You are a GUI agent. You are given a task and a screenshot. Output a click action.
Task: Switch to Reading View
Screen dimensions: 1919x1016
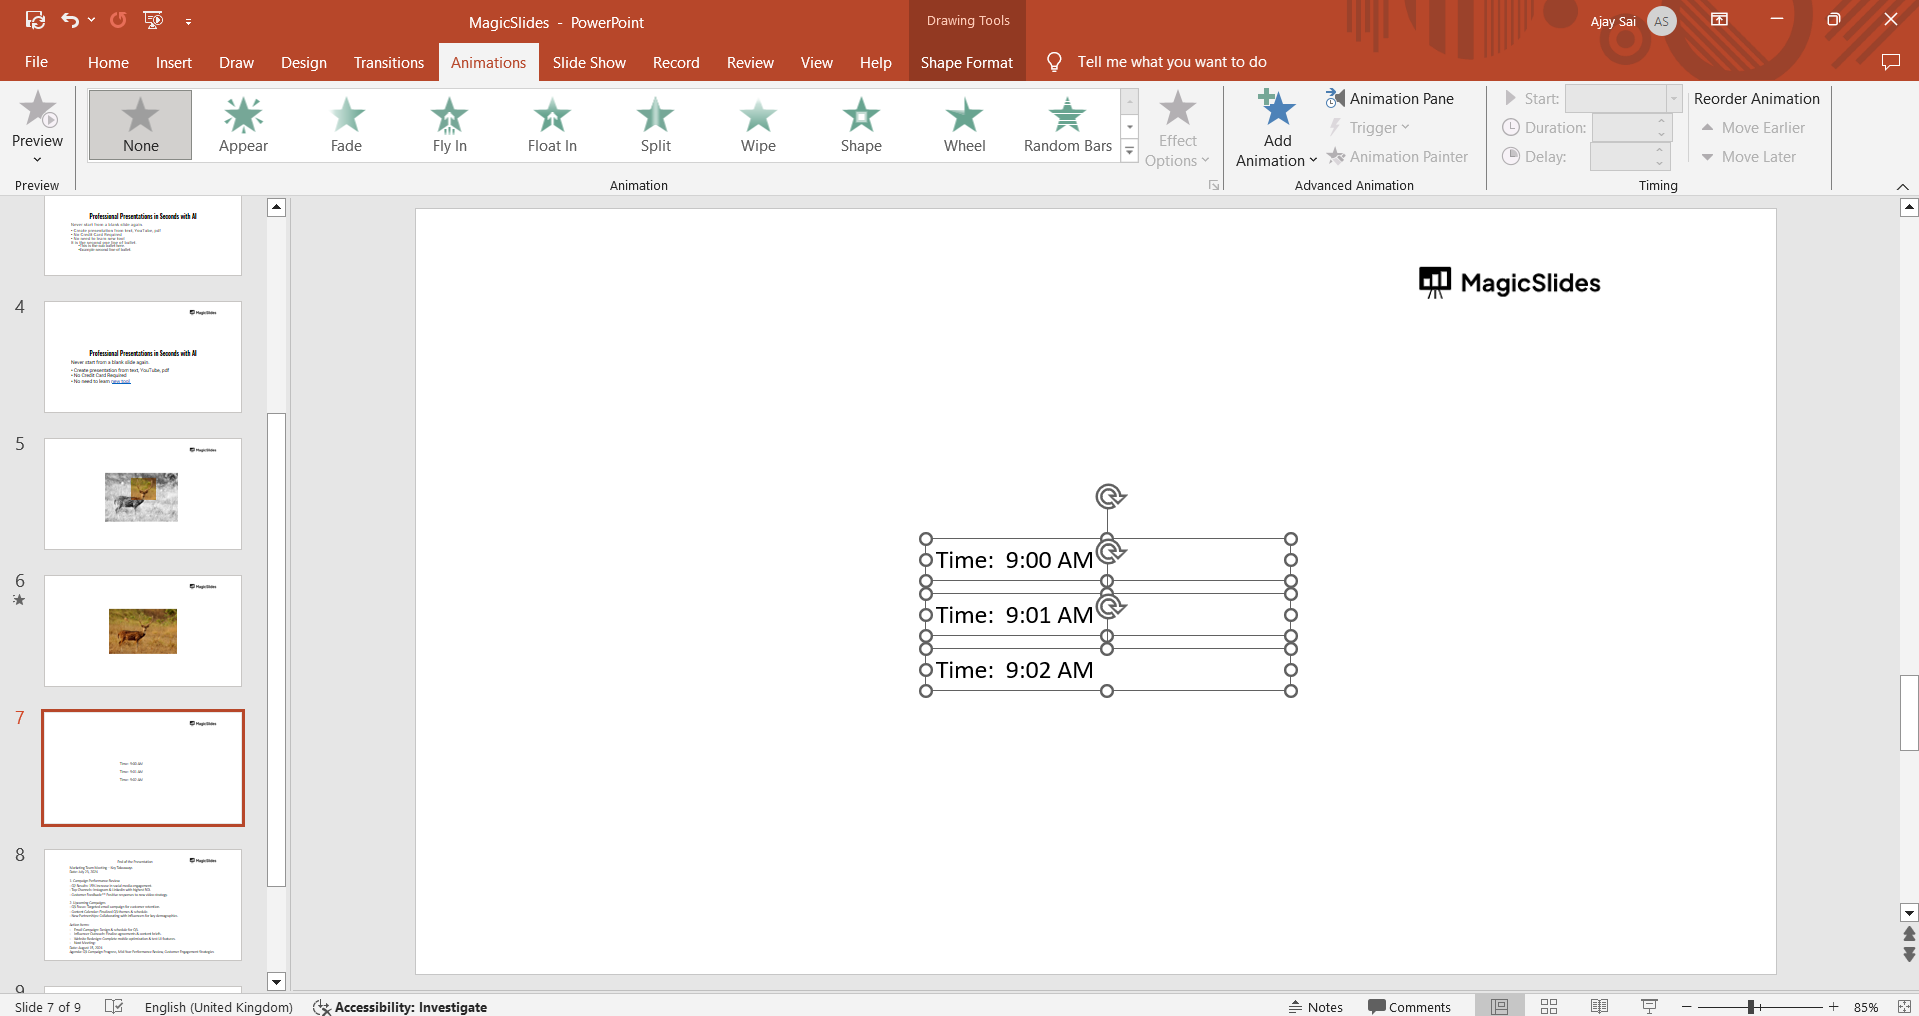coord(1599,1006)
